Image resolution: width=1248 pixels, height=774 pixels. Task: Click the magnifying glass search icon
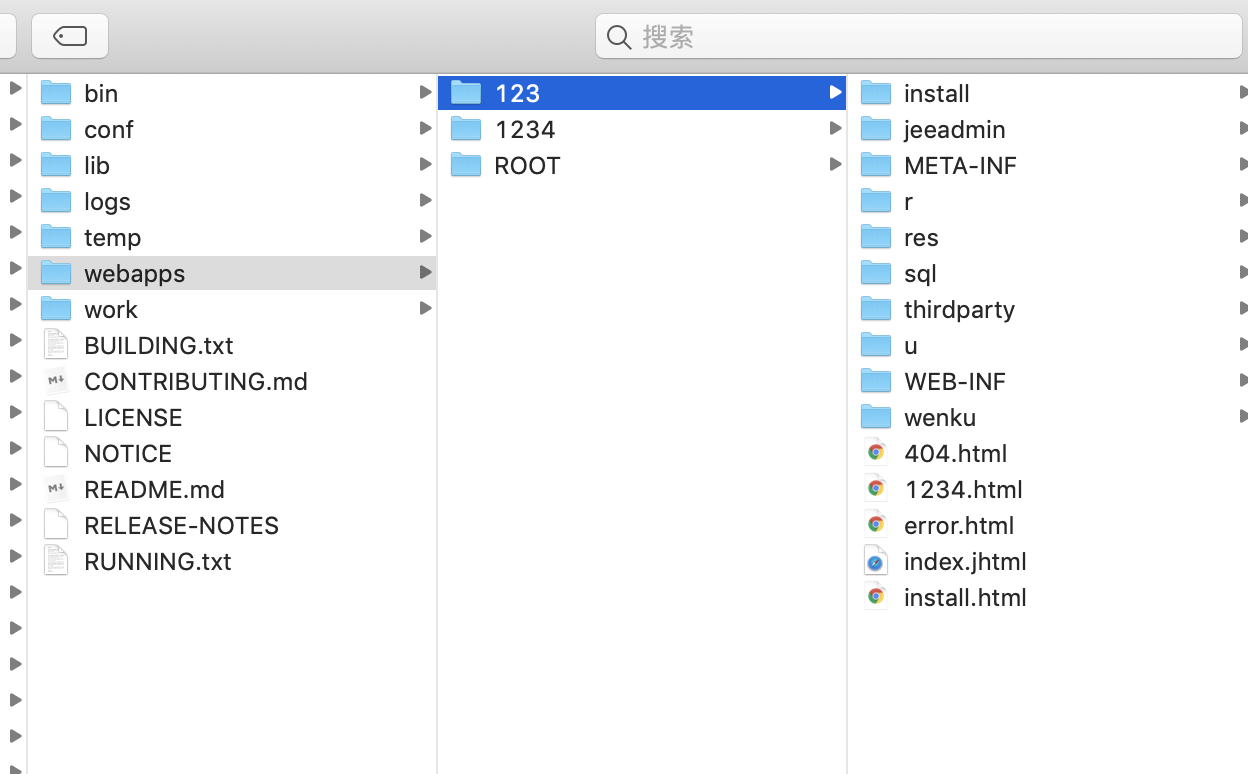619,38
